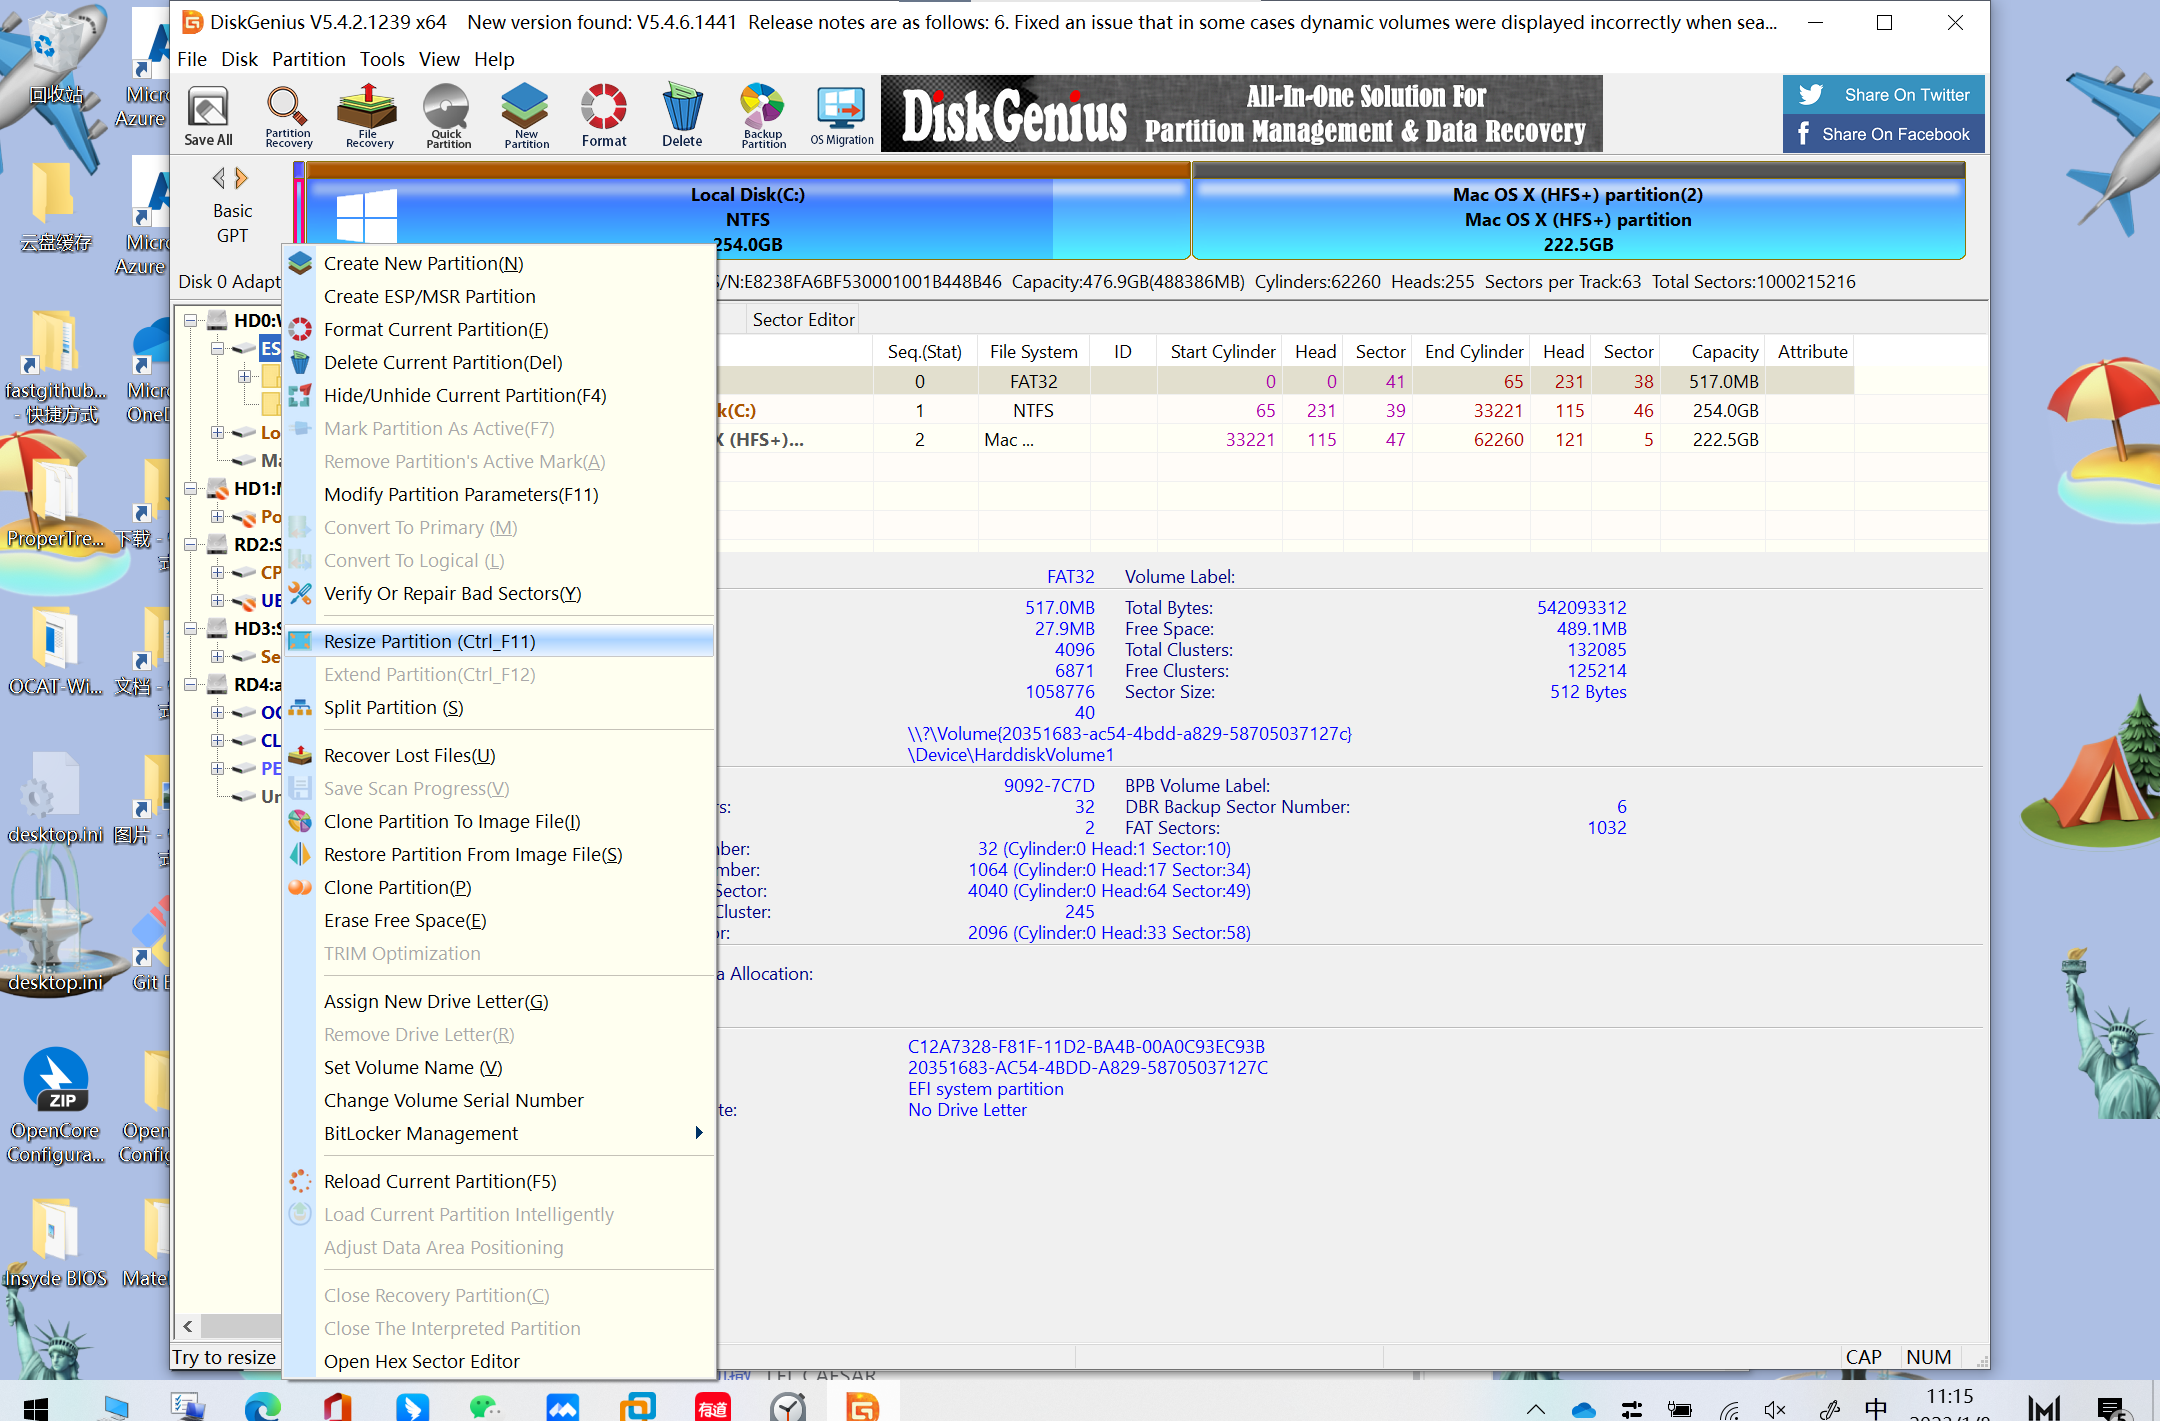This screenshot has width=2160, height=1421.
Task: Expand the HD1 disk node
Action: click(x=191, y=488)
